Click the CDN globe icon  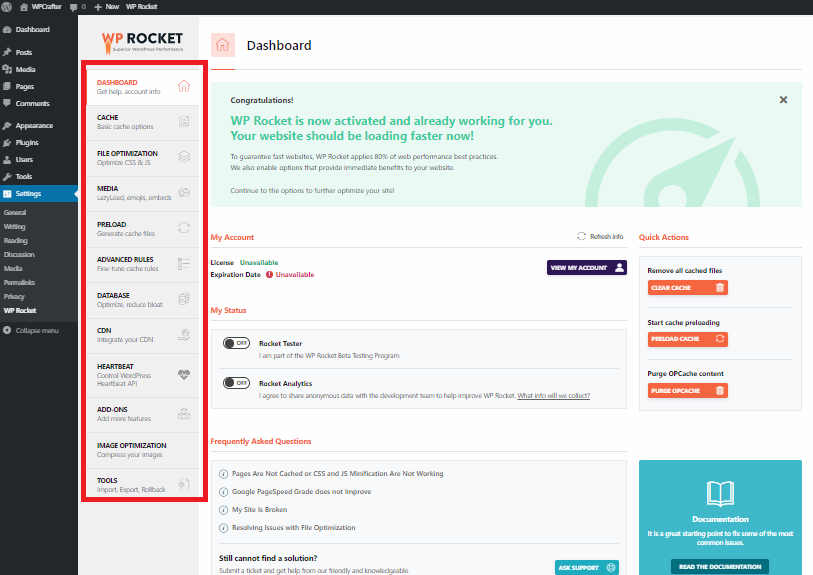(x=184, y=334)
